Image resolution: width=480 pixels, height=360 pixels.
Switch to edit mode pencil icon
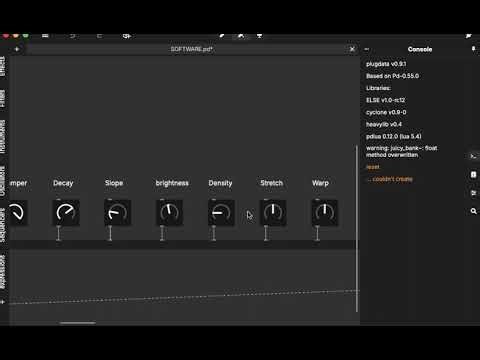[x=222, y=35]
